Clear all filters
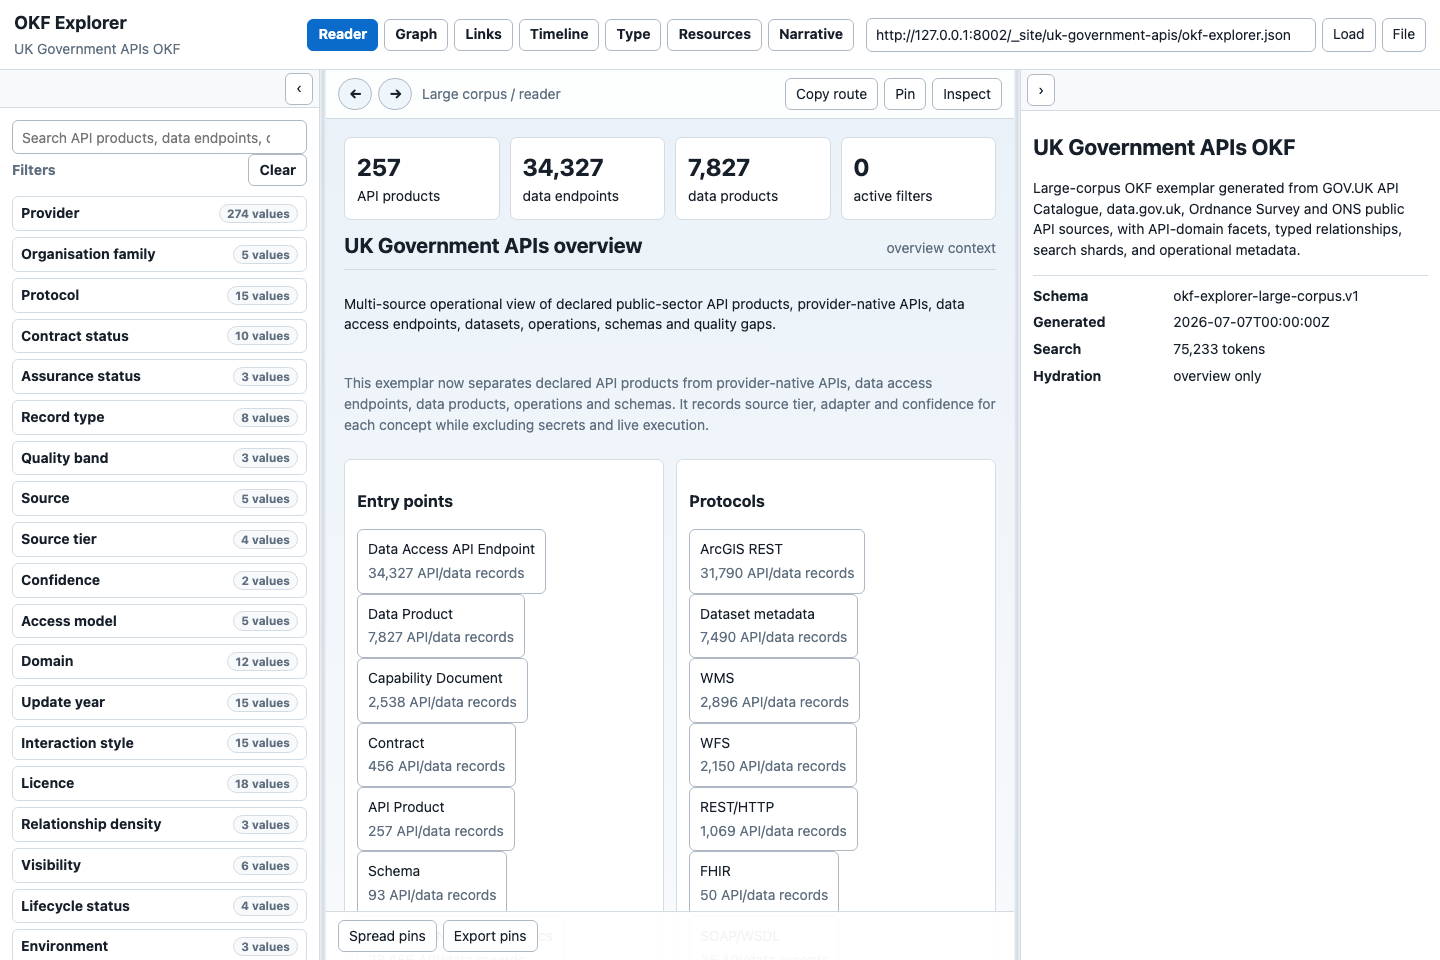Viewport: 1440px width, 960px height. click(277, 170)
